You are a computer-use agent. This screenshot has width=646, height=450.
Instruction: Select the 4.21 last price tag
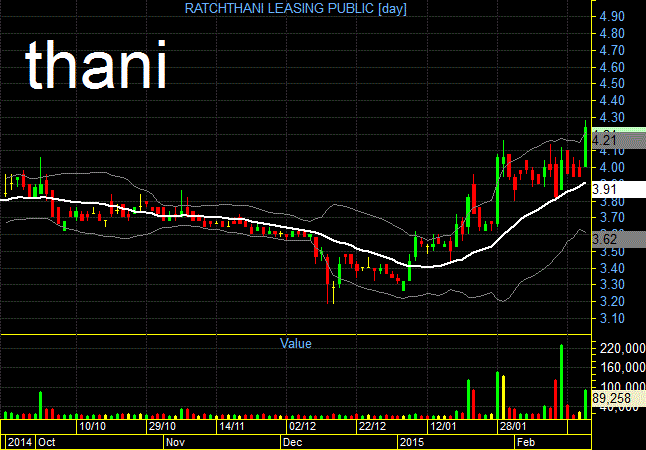tap(619, 141)
